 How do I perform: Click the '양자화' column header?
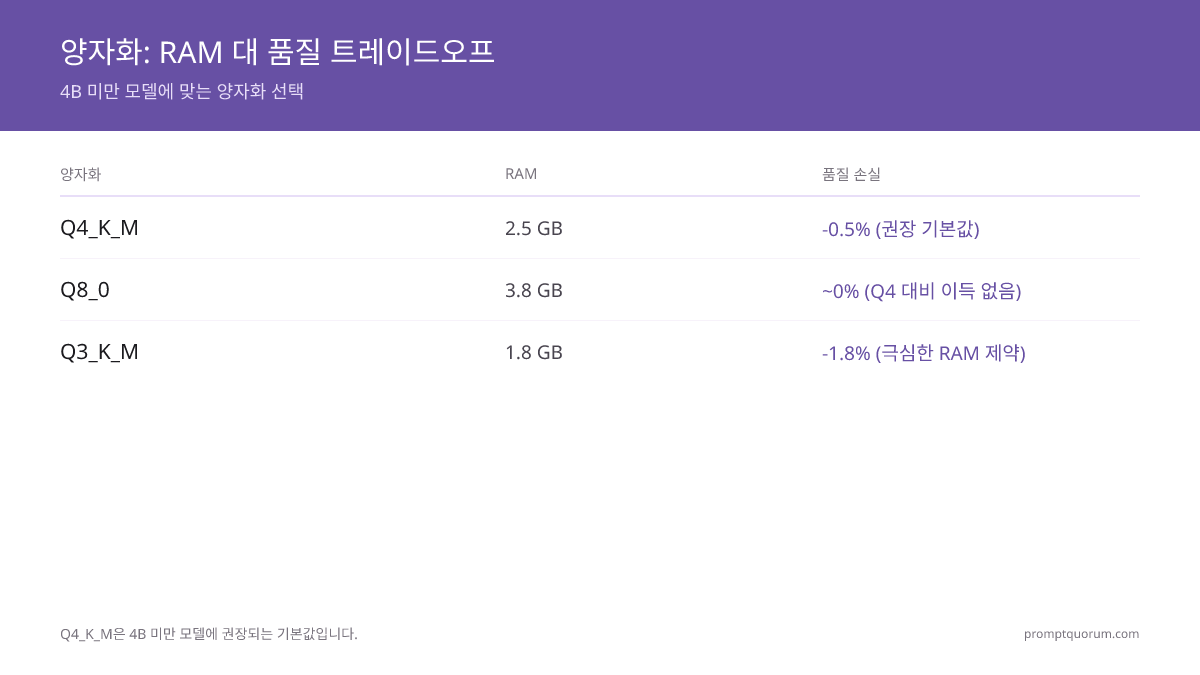coord(80,174)
